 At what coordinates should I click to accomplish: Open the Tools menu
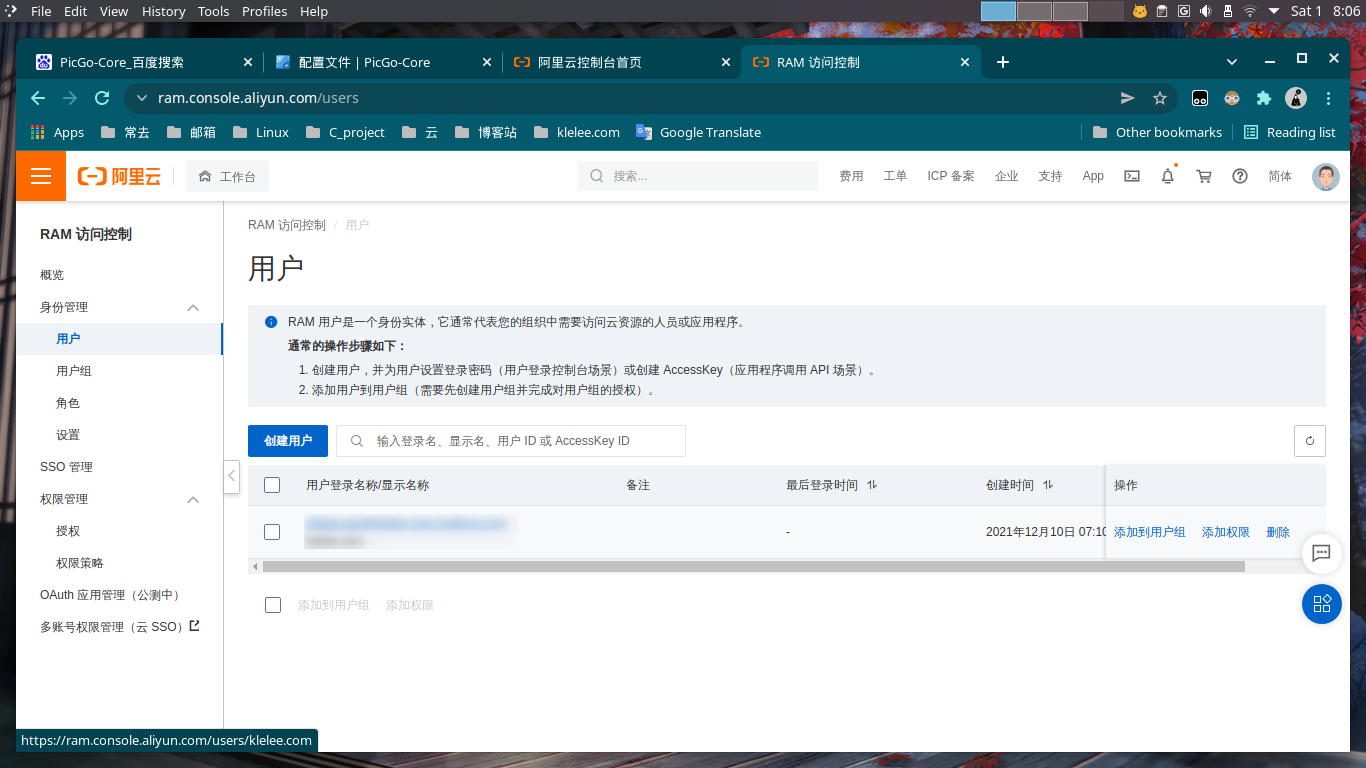pos(213,11)
